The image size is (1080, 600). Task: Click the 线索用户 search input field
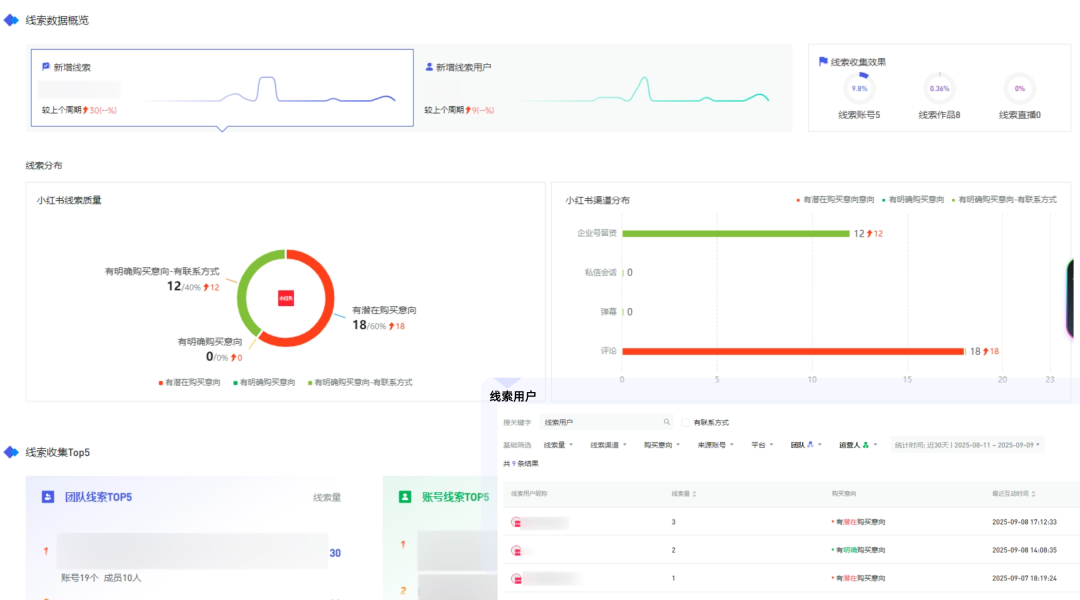[x=600, y=422]
